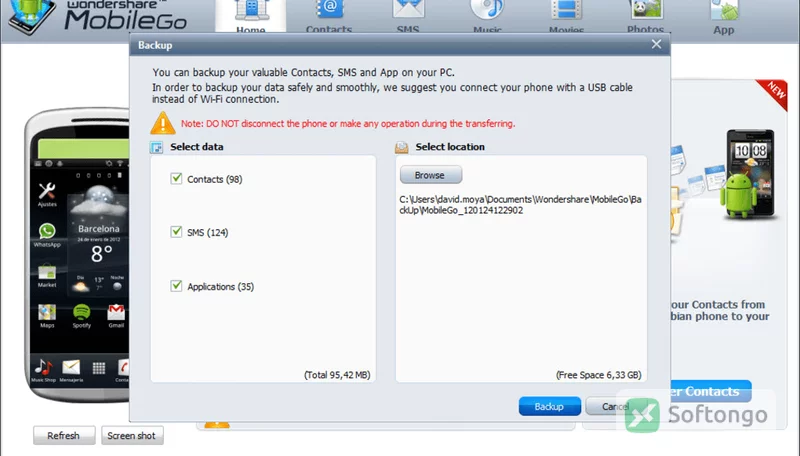Click the warning triangle icon
The width and height of the screenshot is (800, 456).
point(163,123)
